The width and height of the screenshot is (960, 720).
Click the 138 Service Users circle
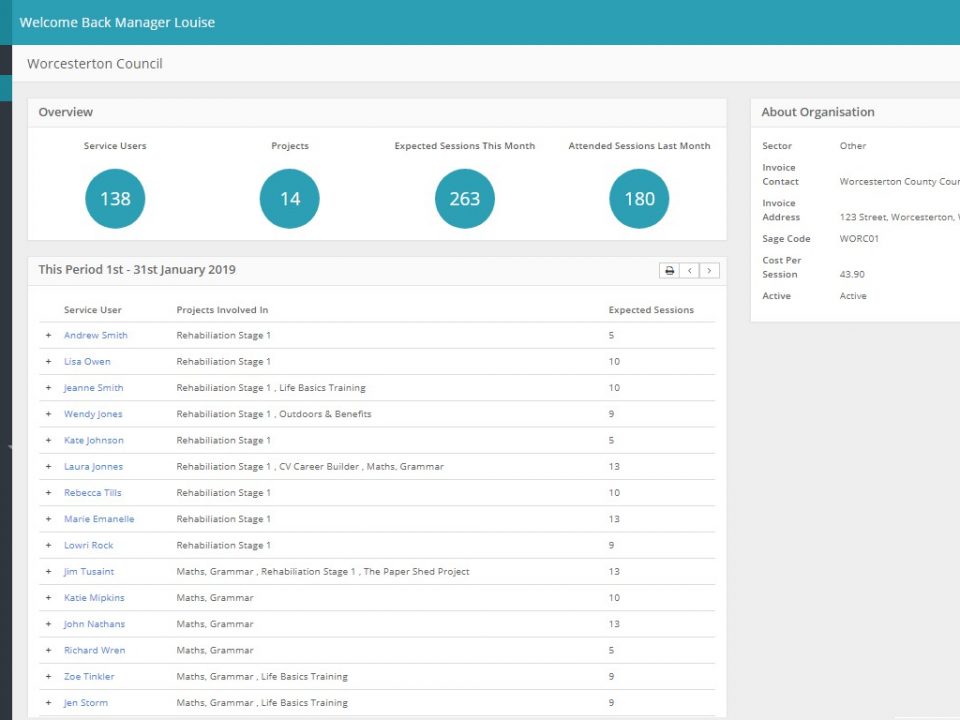(x=115, y=199)
